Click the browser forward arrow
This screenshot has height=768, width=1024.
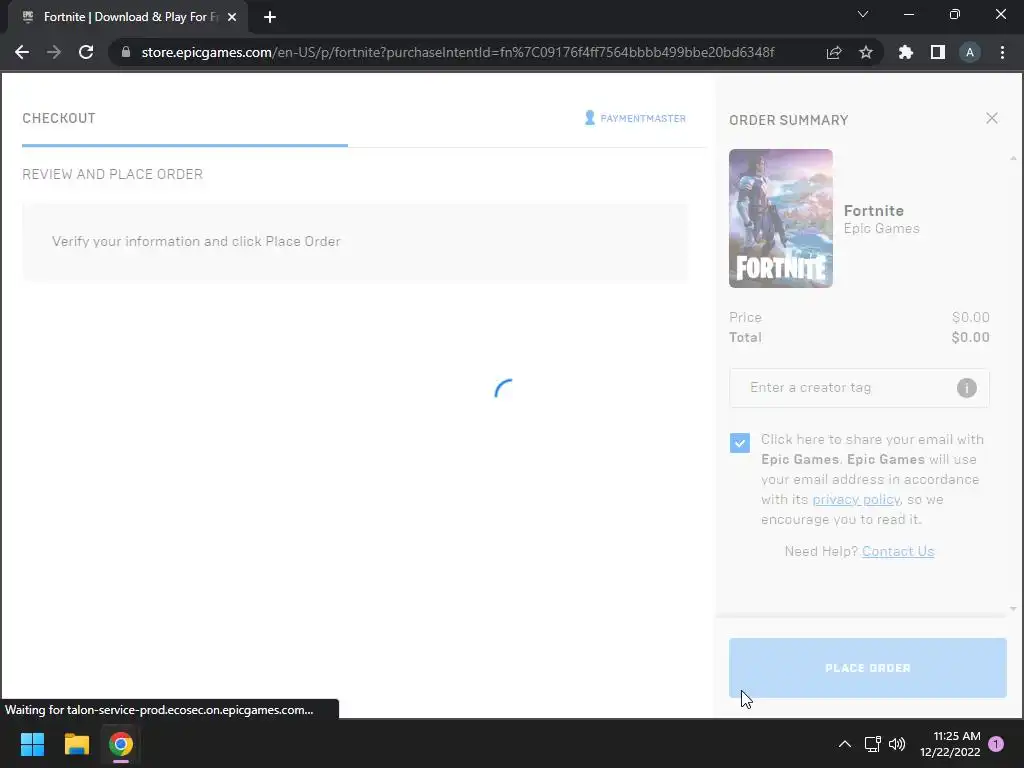54,52
